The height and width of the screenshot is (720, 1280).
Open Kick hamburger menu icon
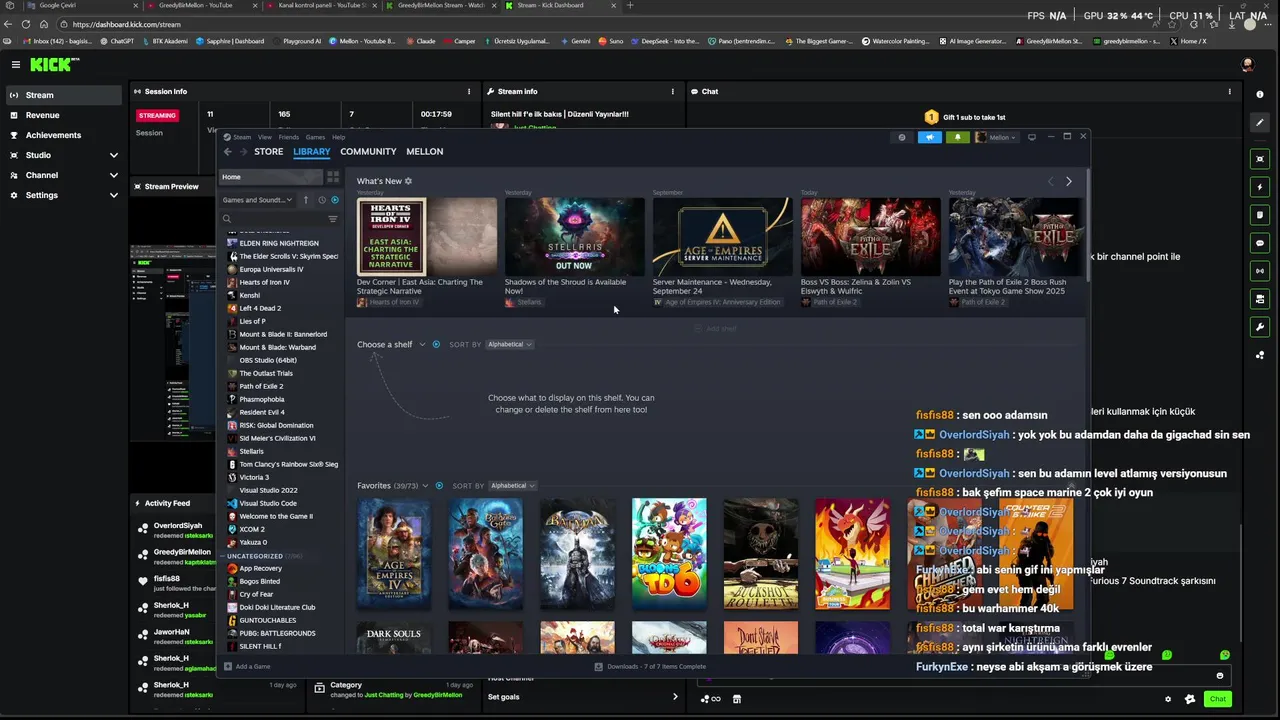coord(15,65)
